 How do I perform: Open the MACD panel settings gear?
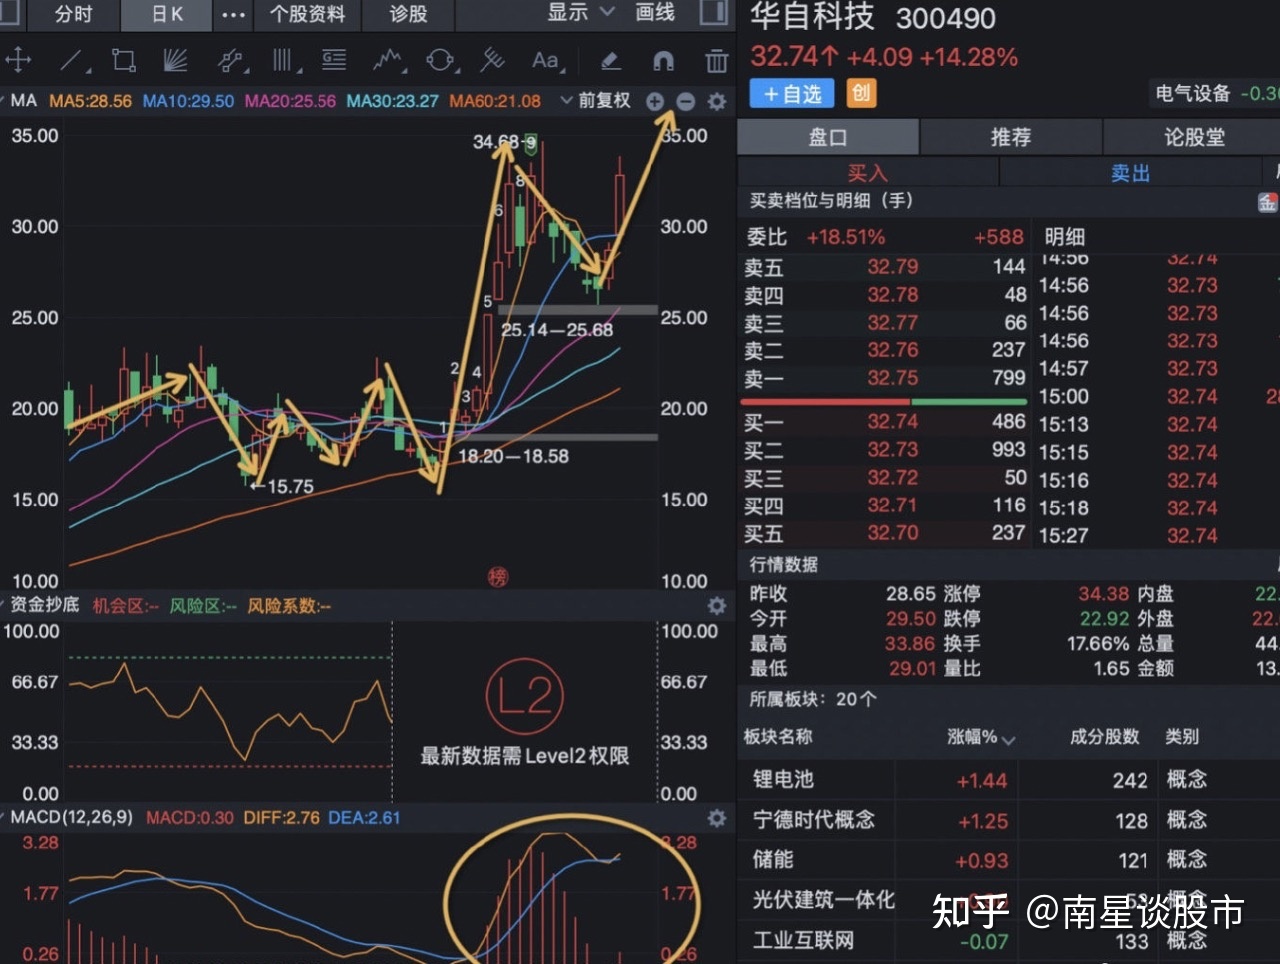point(716,818)
